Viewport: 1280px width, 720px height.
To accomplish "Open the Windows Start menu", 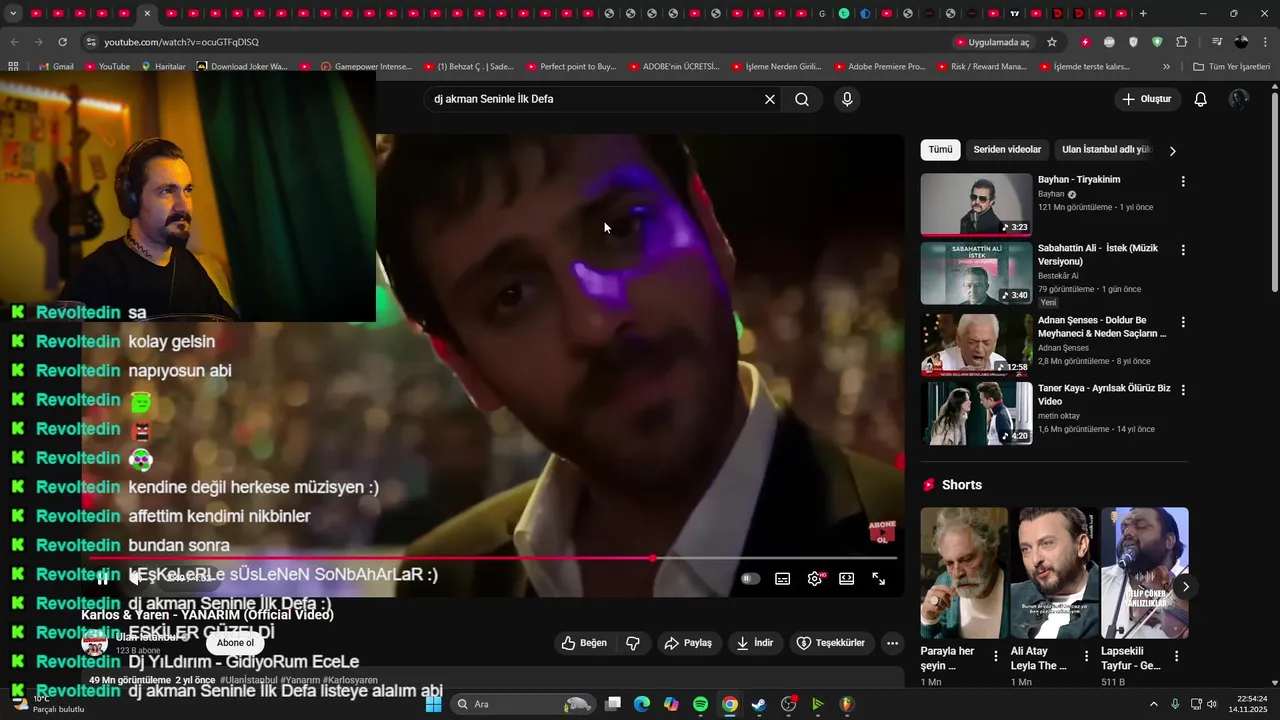I will [433, 704].
